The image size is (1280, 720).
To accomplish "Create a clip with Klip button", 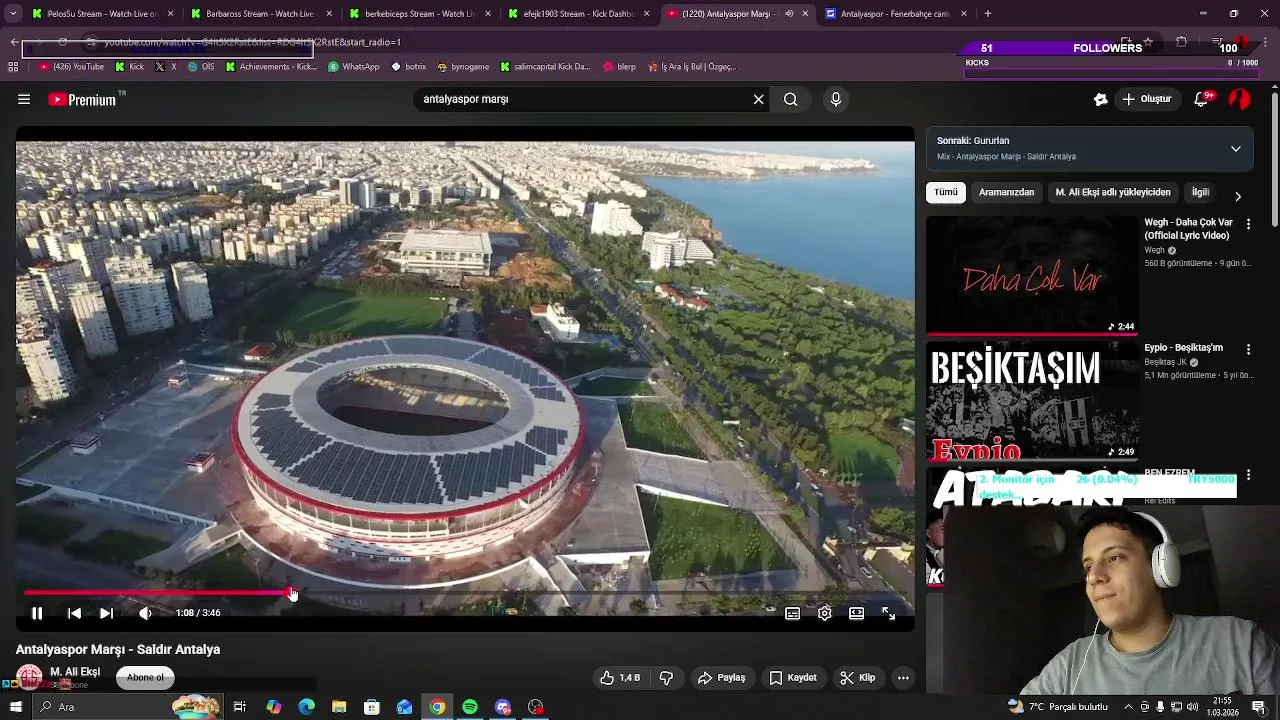I will coord(857,678).
